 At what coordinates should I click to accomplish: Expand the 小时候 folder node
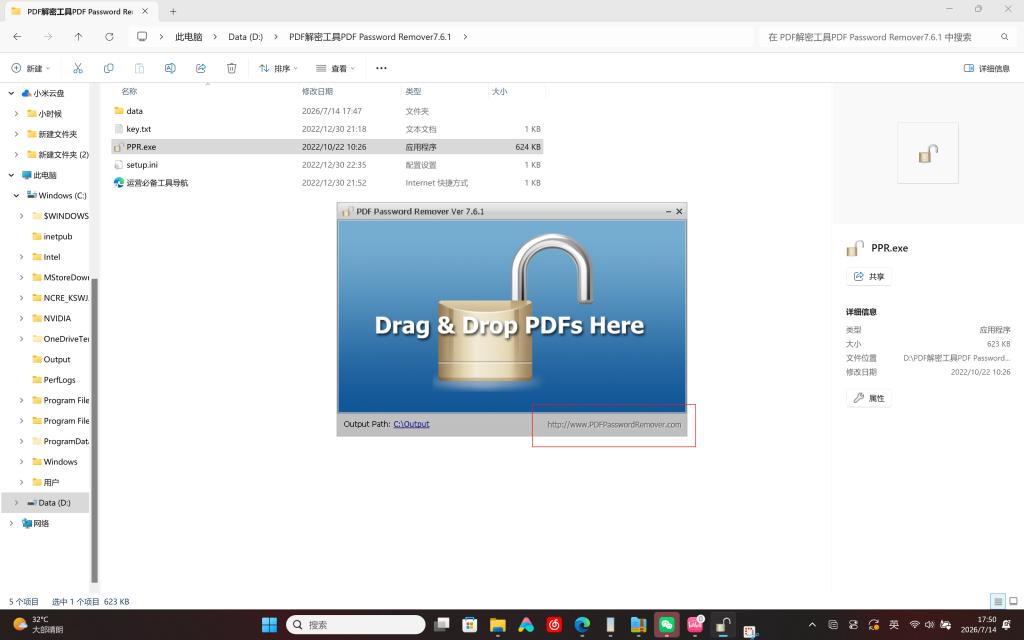16,114
